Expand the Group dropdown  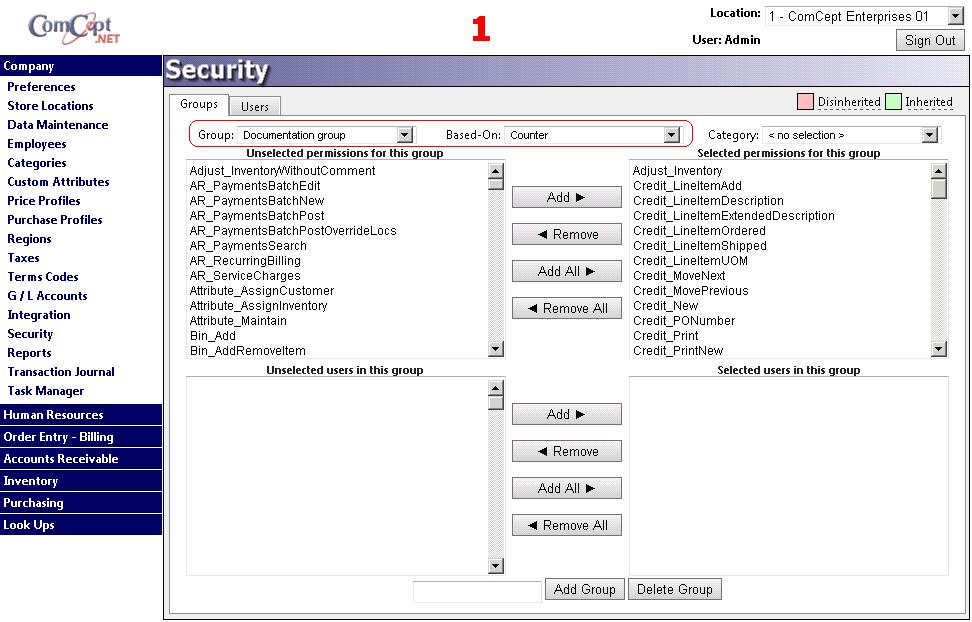pos(404,135)
